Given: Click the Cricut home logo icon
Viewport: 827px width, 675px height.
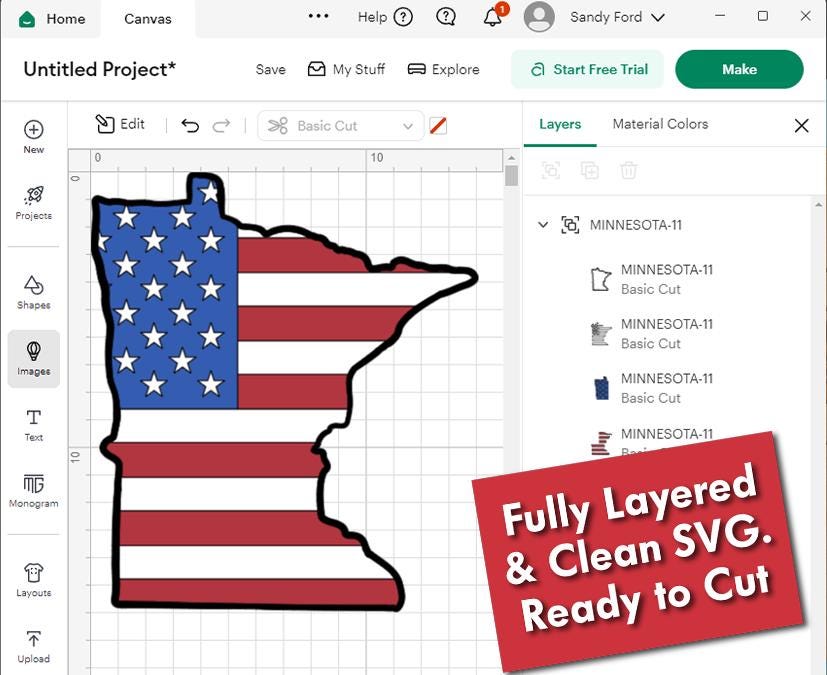Looking at the screenshot, I should (x=26, y=19).
